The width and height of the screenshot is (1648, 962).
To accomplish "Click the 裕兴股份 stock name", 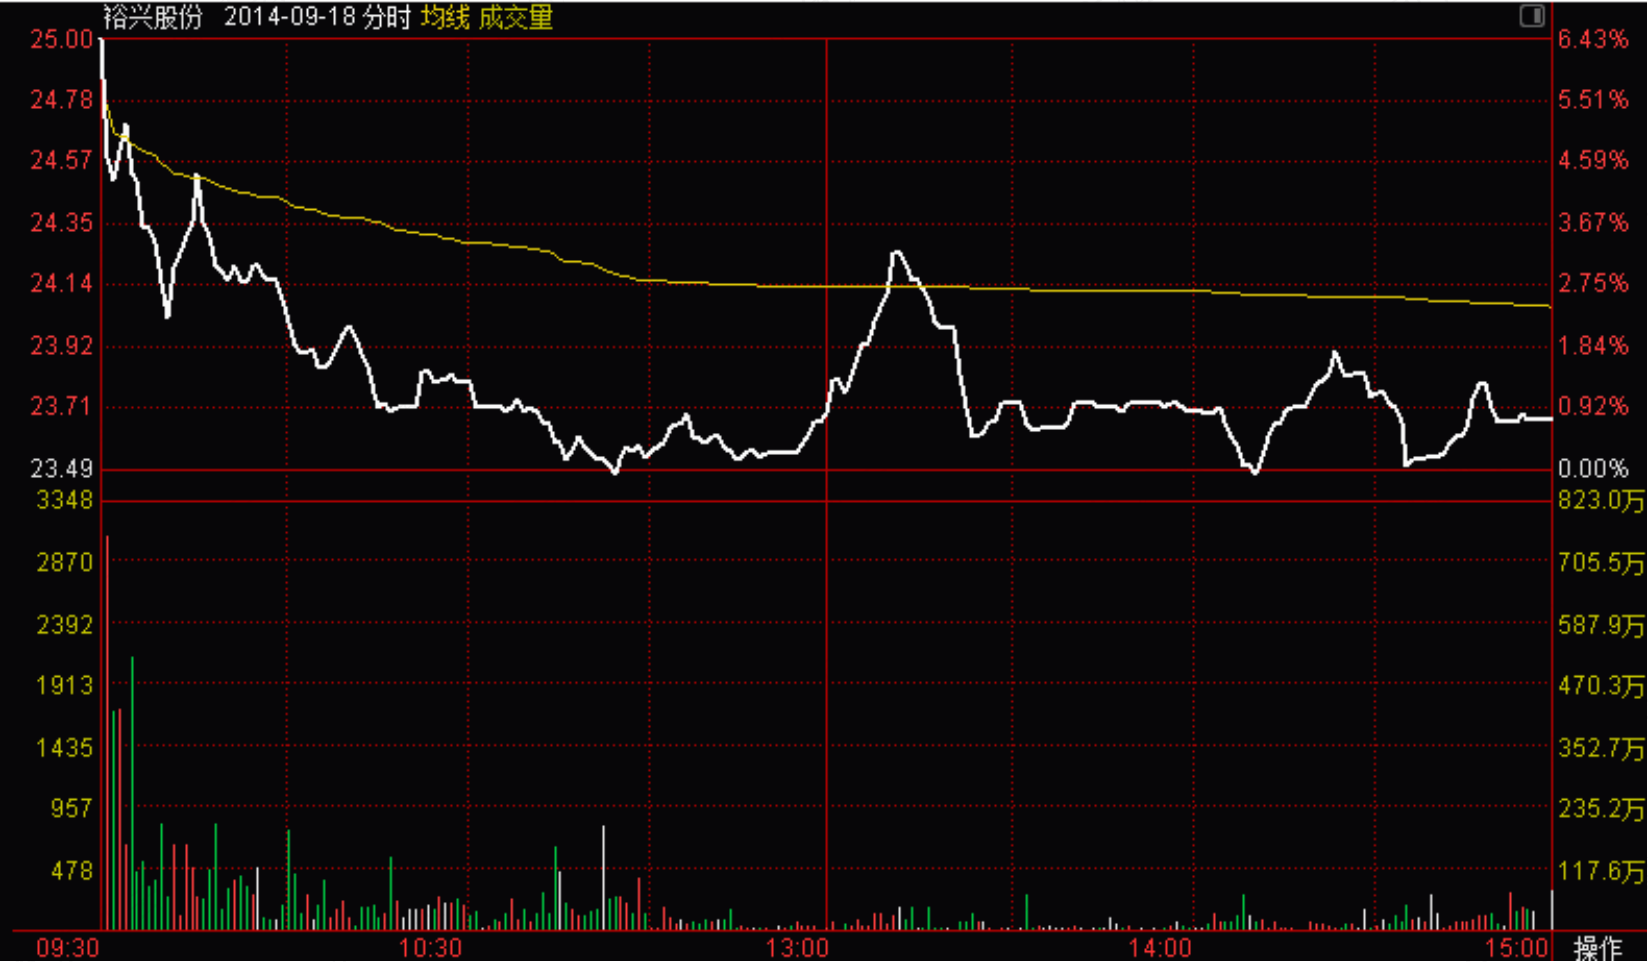I will [152, 17].
